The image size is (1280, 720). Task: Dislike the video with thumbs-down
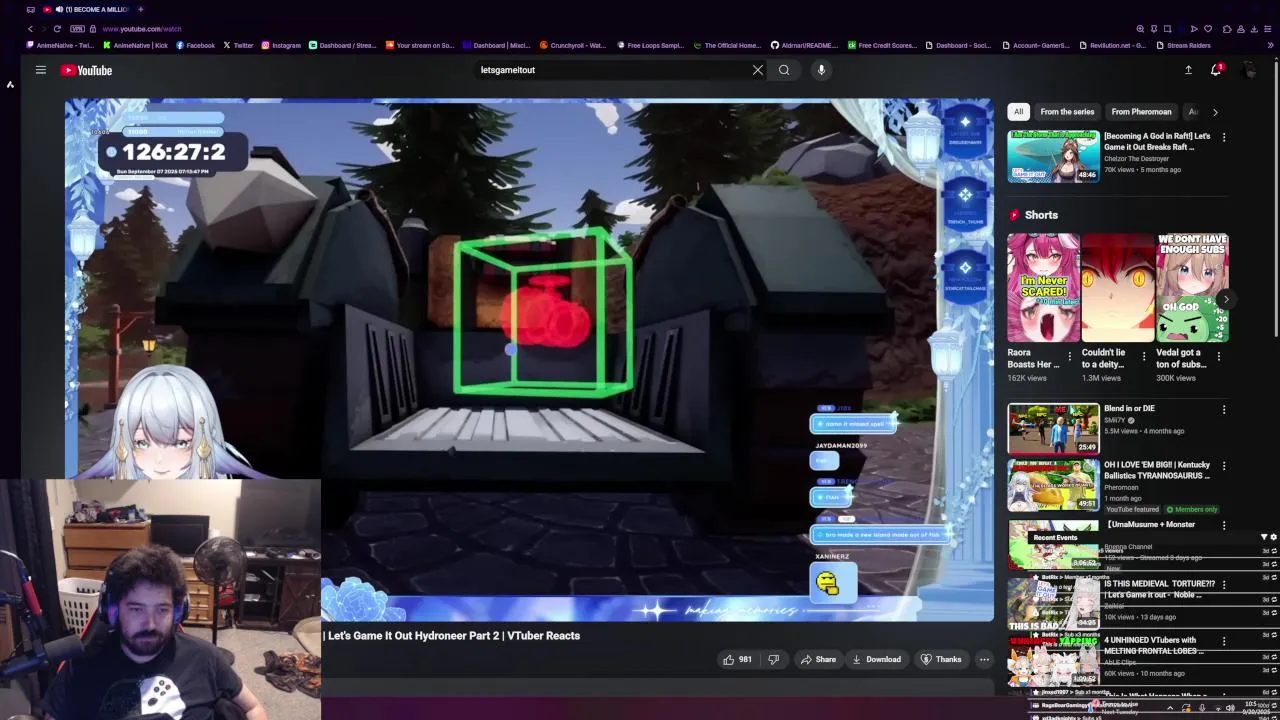(x=773, y=659)
